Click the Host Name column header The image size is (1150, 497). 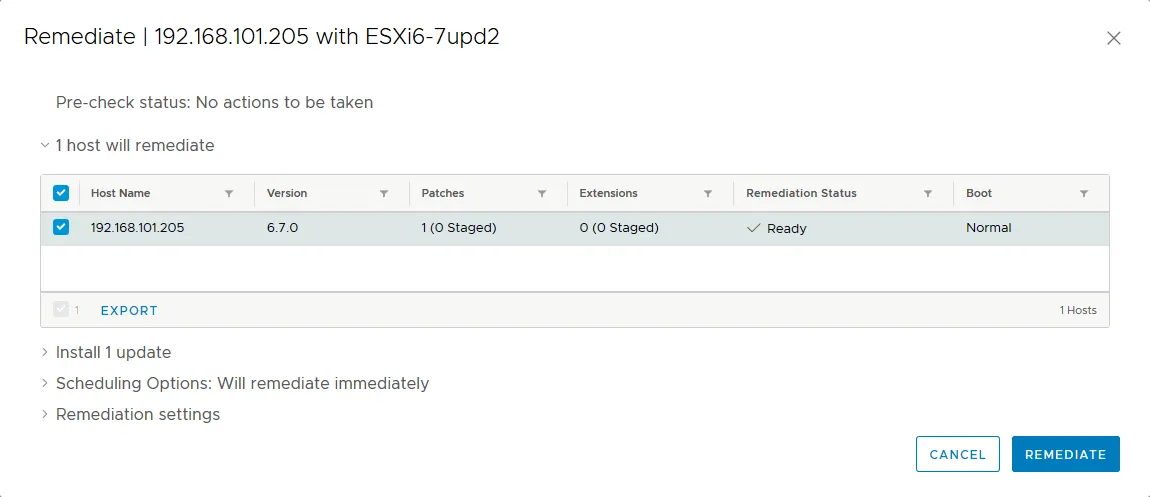pyautogui.click(x=121, y=193)
